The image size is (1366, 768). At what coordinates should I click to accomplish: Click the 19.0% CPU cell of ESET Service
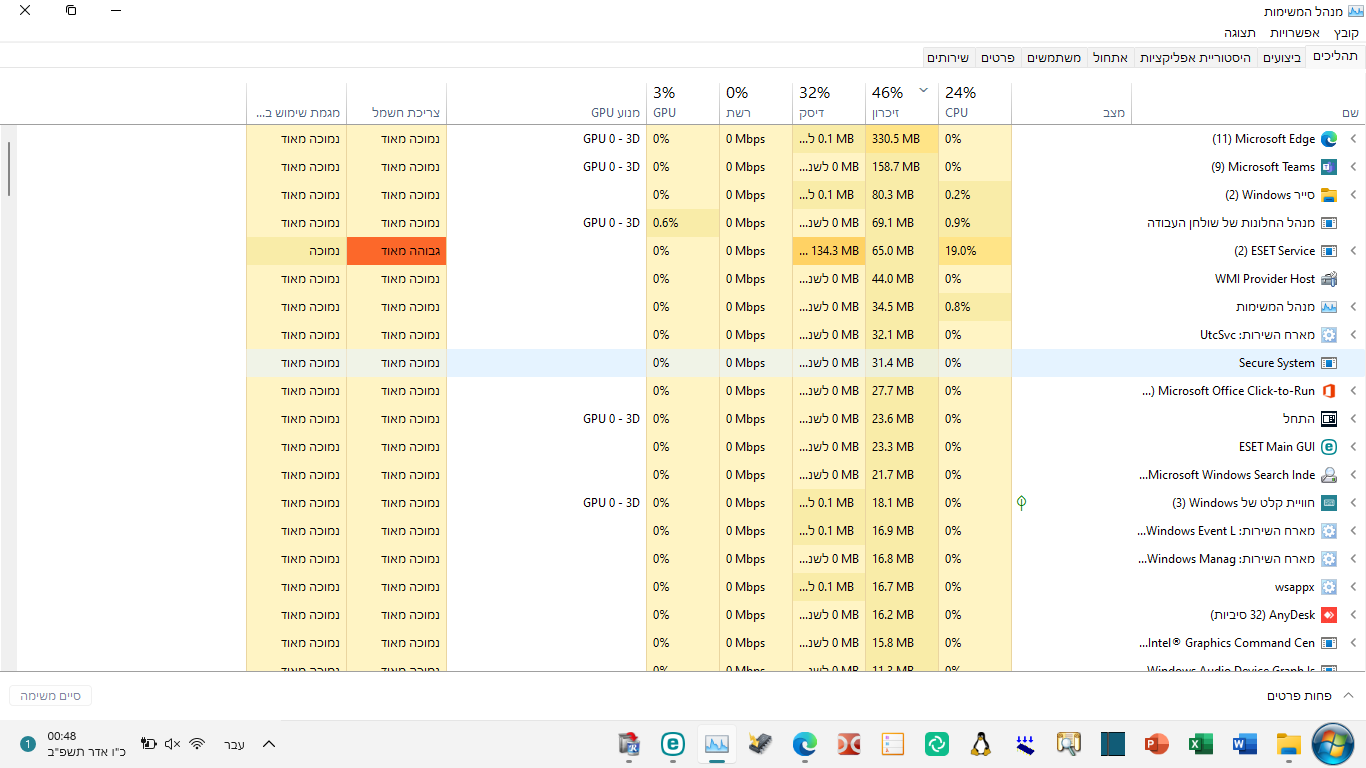coord(975,251)
